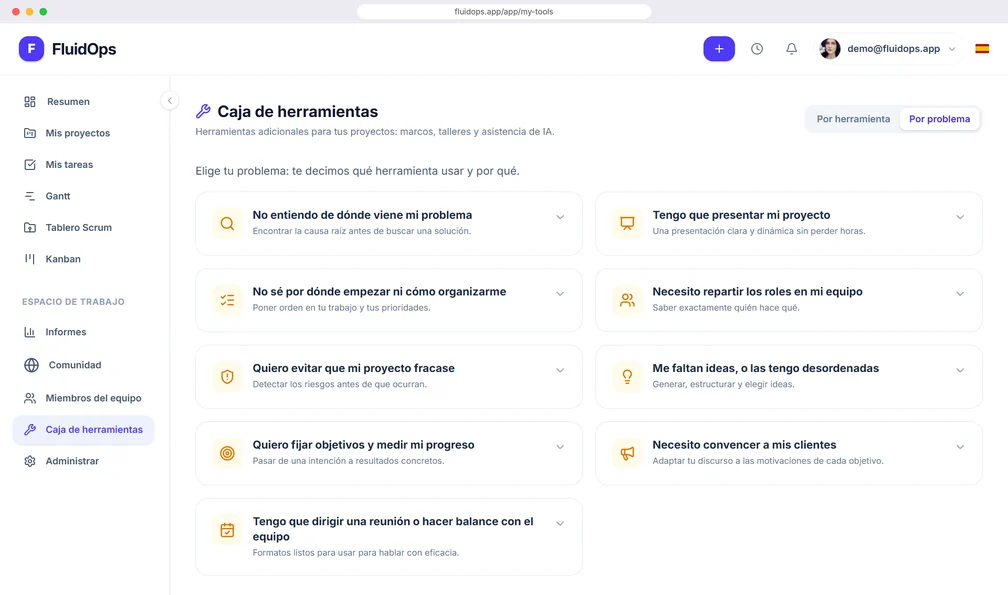1008x595 pixels.
Task: Open the demo@fluidops.app account dropdown
Action: (889, 49)
